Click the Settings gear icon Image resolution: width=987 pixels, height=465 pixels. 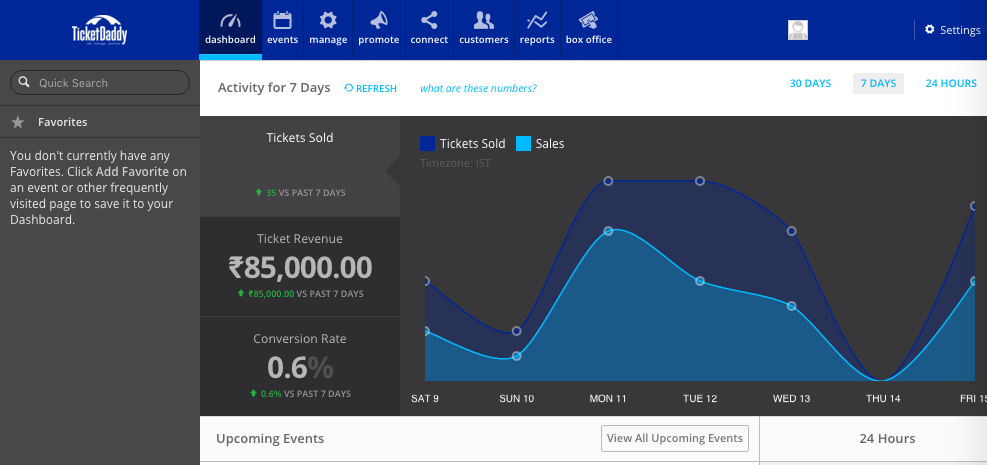click(930, 29)
